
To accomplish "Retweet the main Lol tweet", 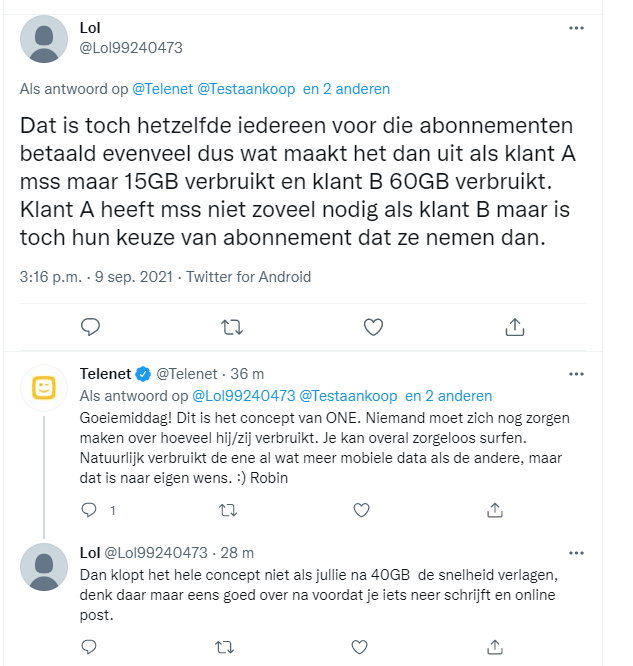I will pos(231,326).
